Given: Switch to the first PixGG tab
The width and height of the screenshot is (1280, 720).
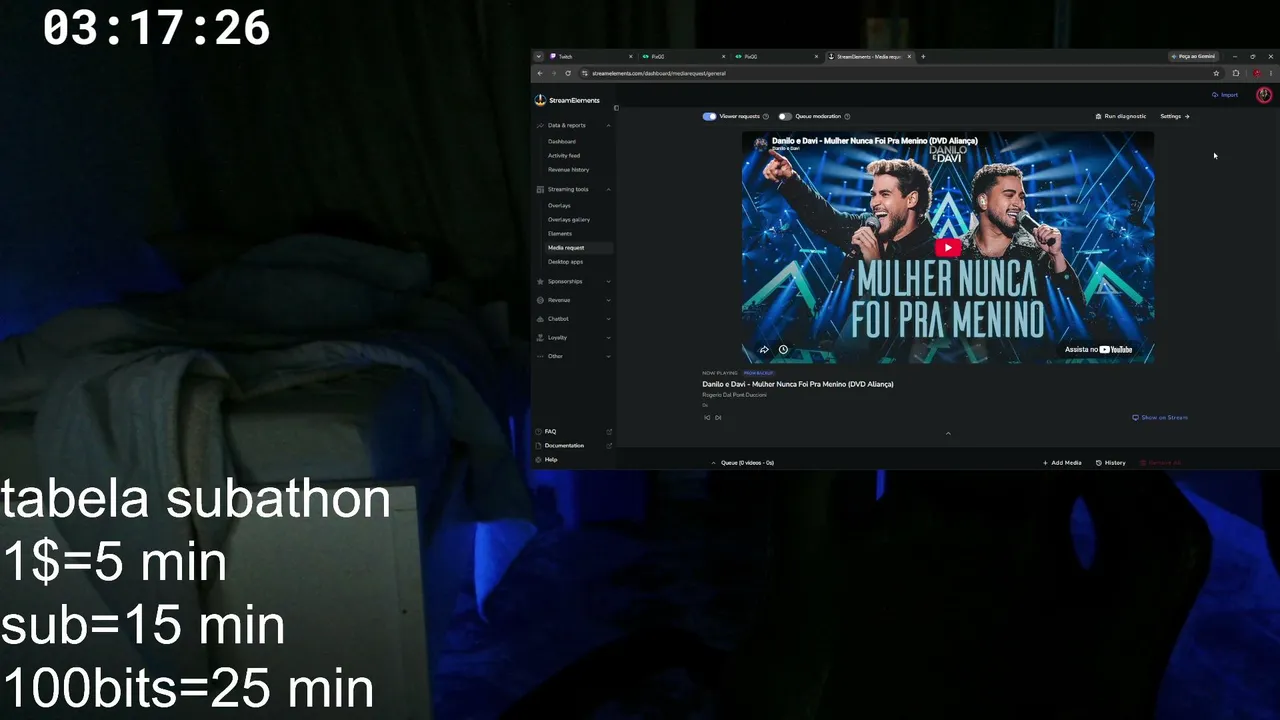Looking at the screenshot, I should (684, 56).
